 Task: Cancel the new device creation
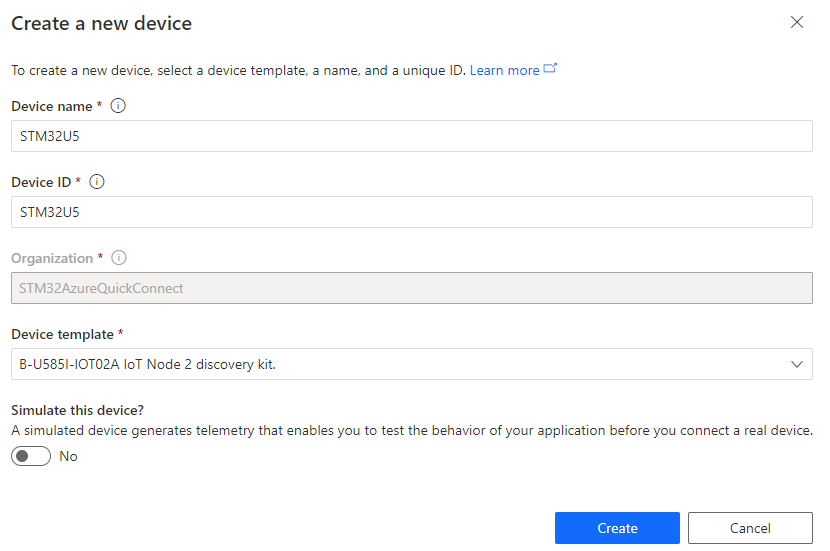[x=750, y=528]
